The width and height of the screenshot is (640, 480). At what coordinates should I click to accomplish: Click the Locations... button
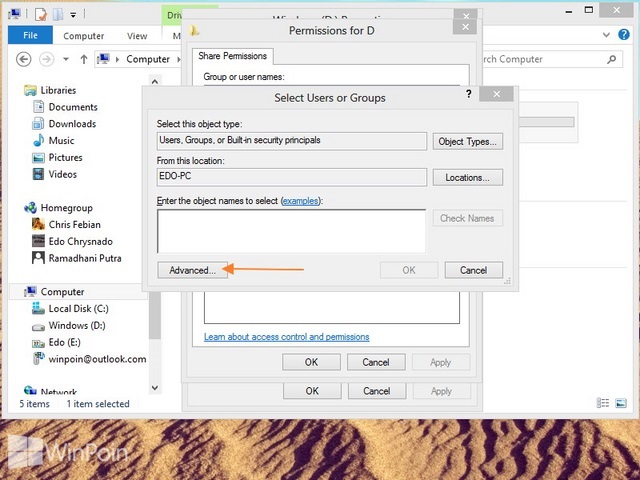[x=467, y=178]
